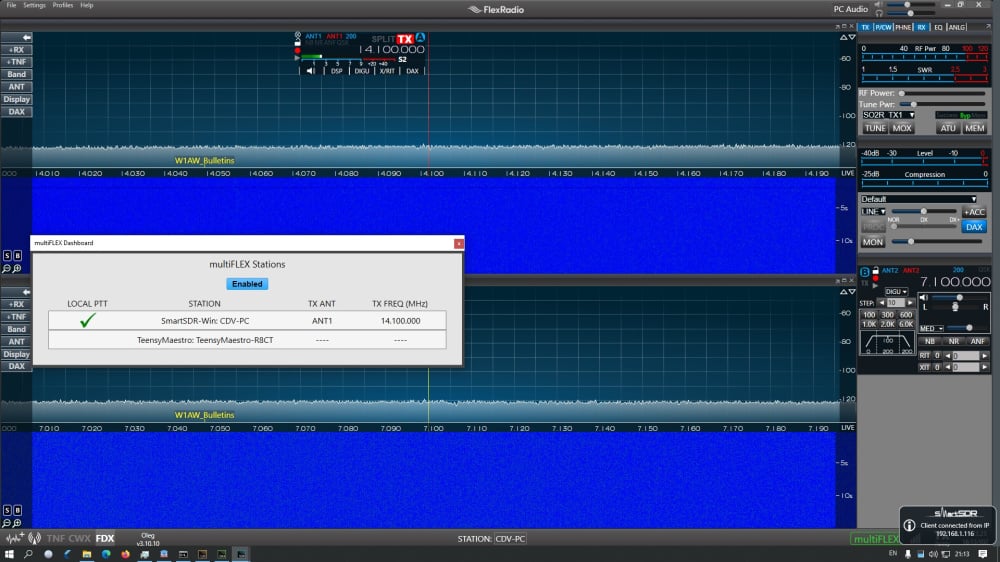
Task: Mute slice B audio speaker icon
Action: pyautogui.click(x=924, y=298)
